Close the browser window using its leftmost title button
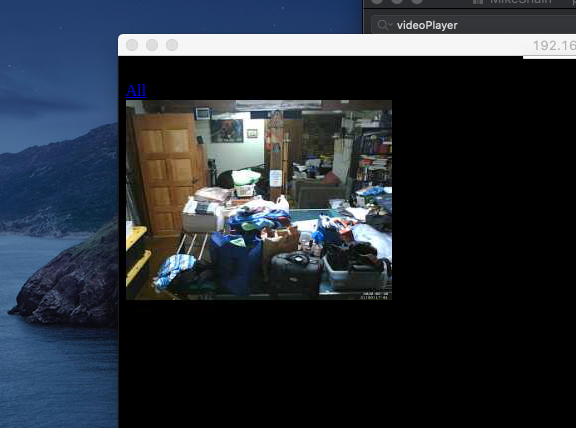The height and width of the screenshot is (428, 576). (132, 45)
